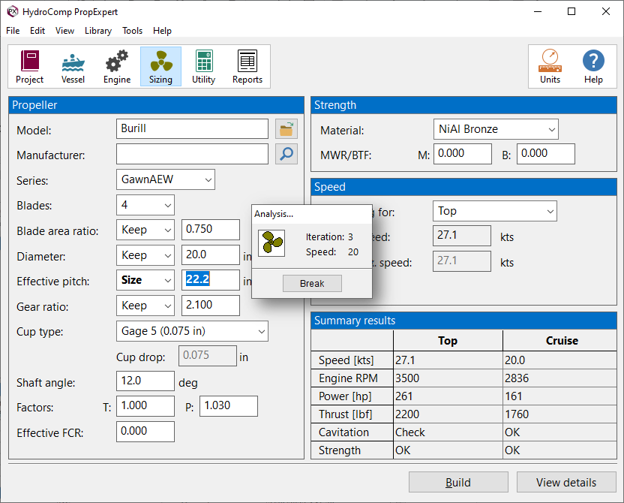Screen dimensions: 624x503
Task: Click the Cruise Speed cell 20.0
Action: 560,360
